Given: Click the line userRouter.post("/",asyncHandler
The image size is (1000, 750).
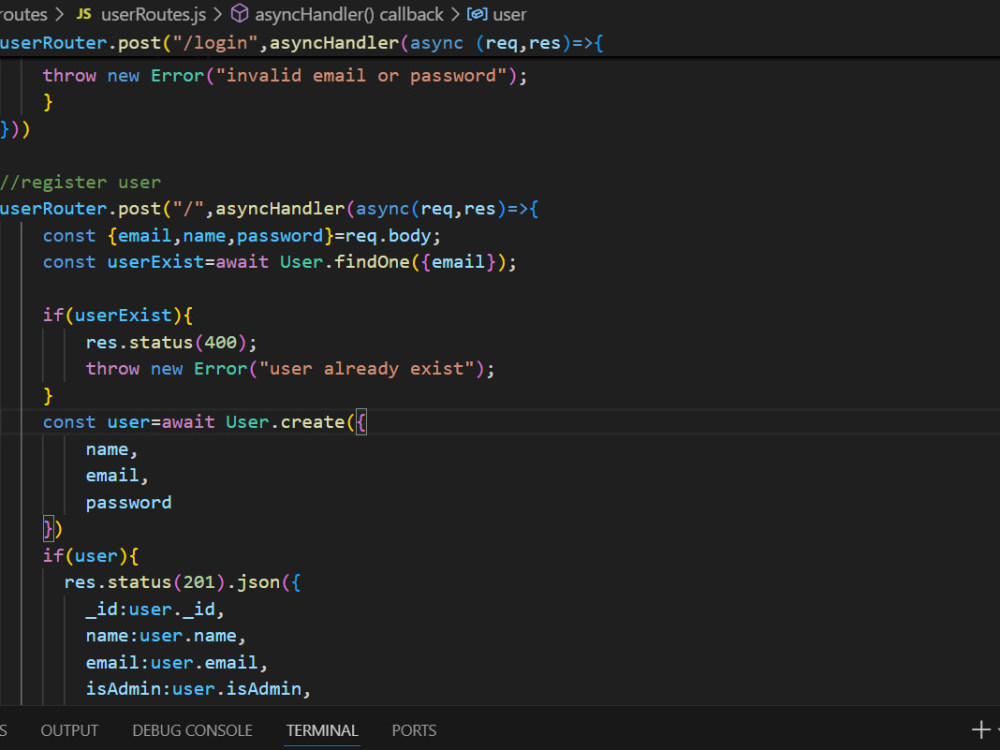Looking at the screenshot, I should click(x=269, y=209).
